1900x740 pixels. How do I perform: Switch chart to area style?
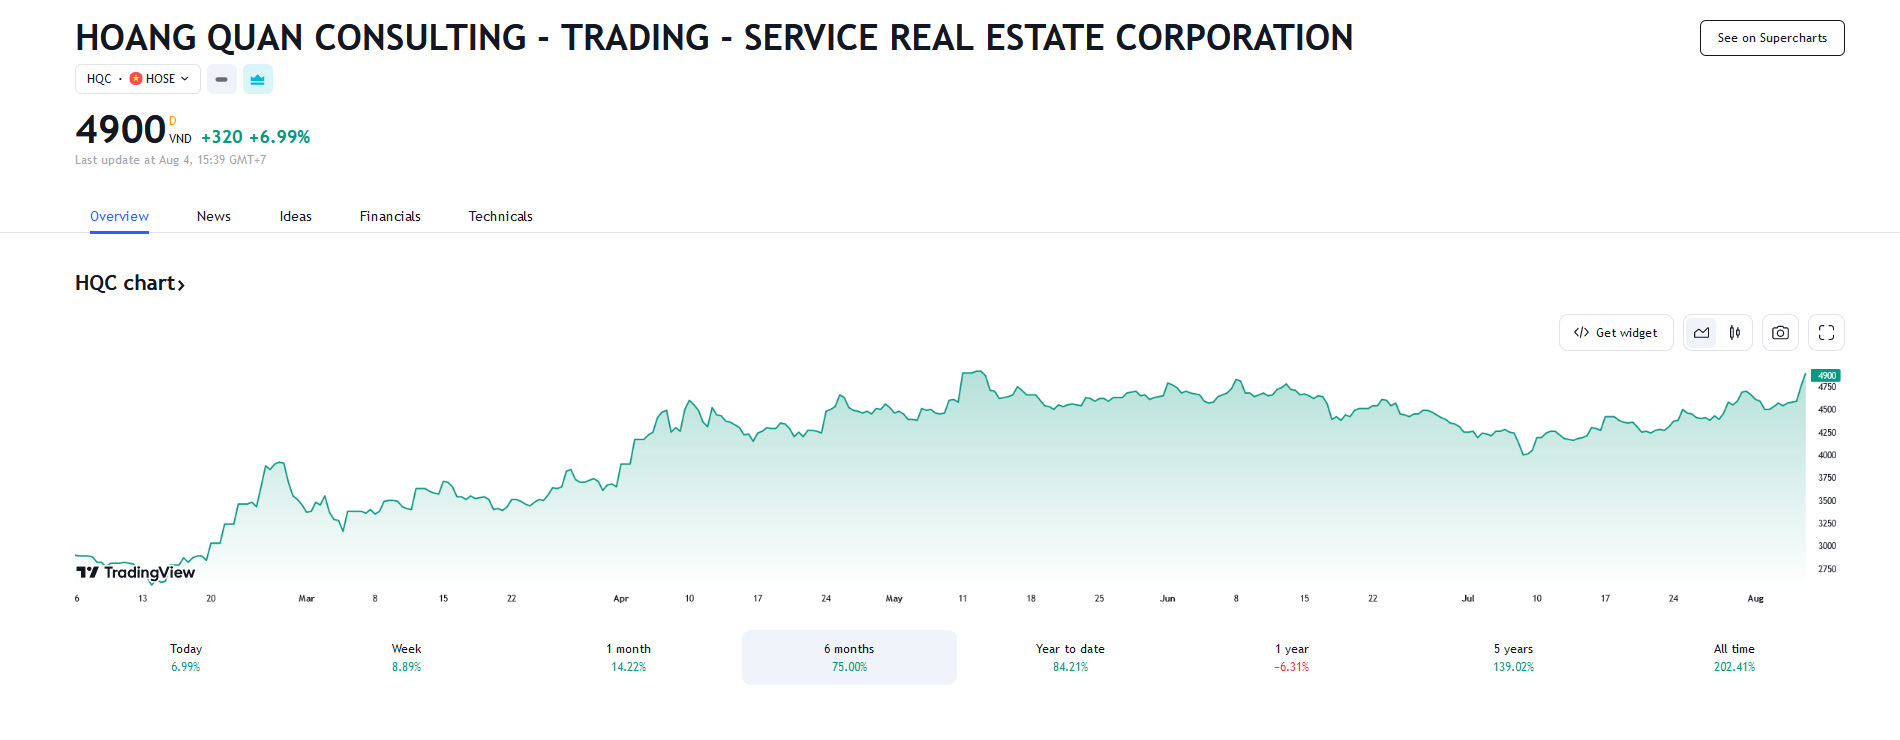1701,333
